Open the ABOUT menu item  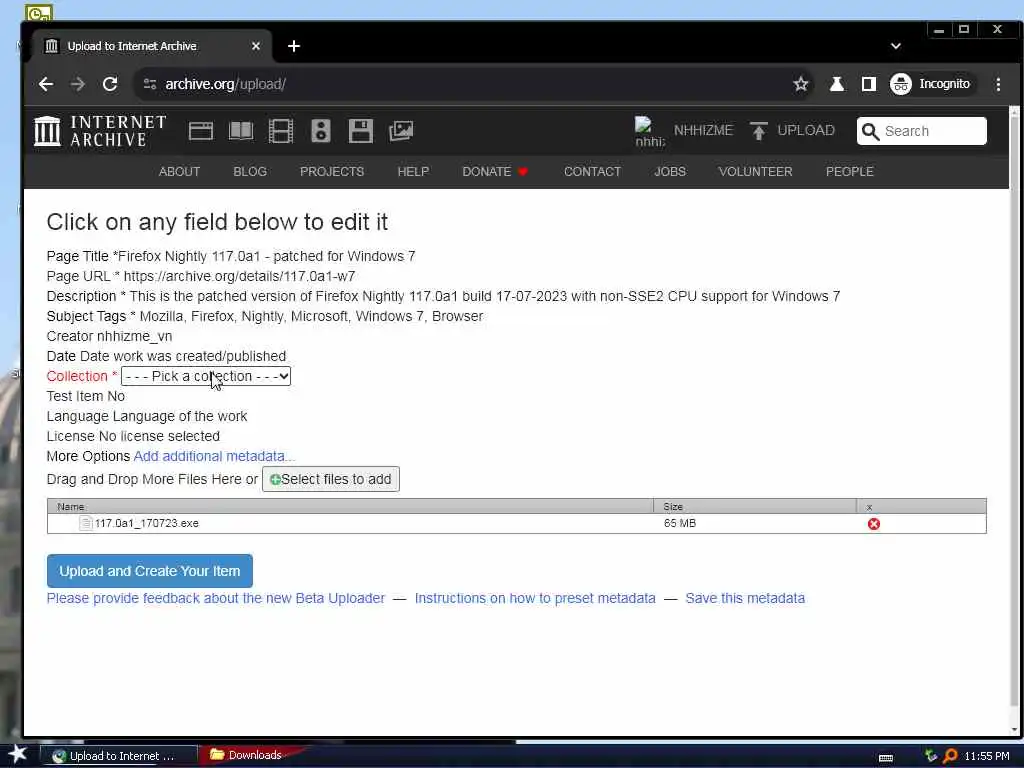(179, 172)
